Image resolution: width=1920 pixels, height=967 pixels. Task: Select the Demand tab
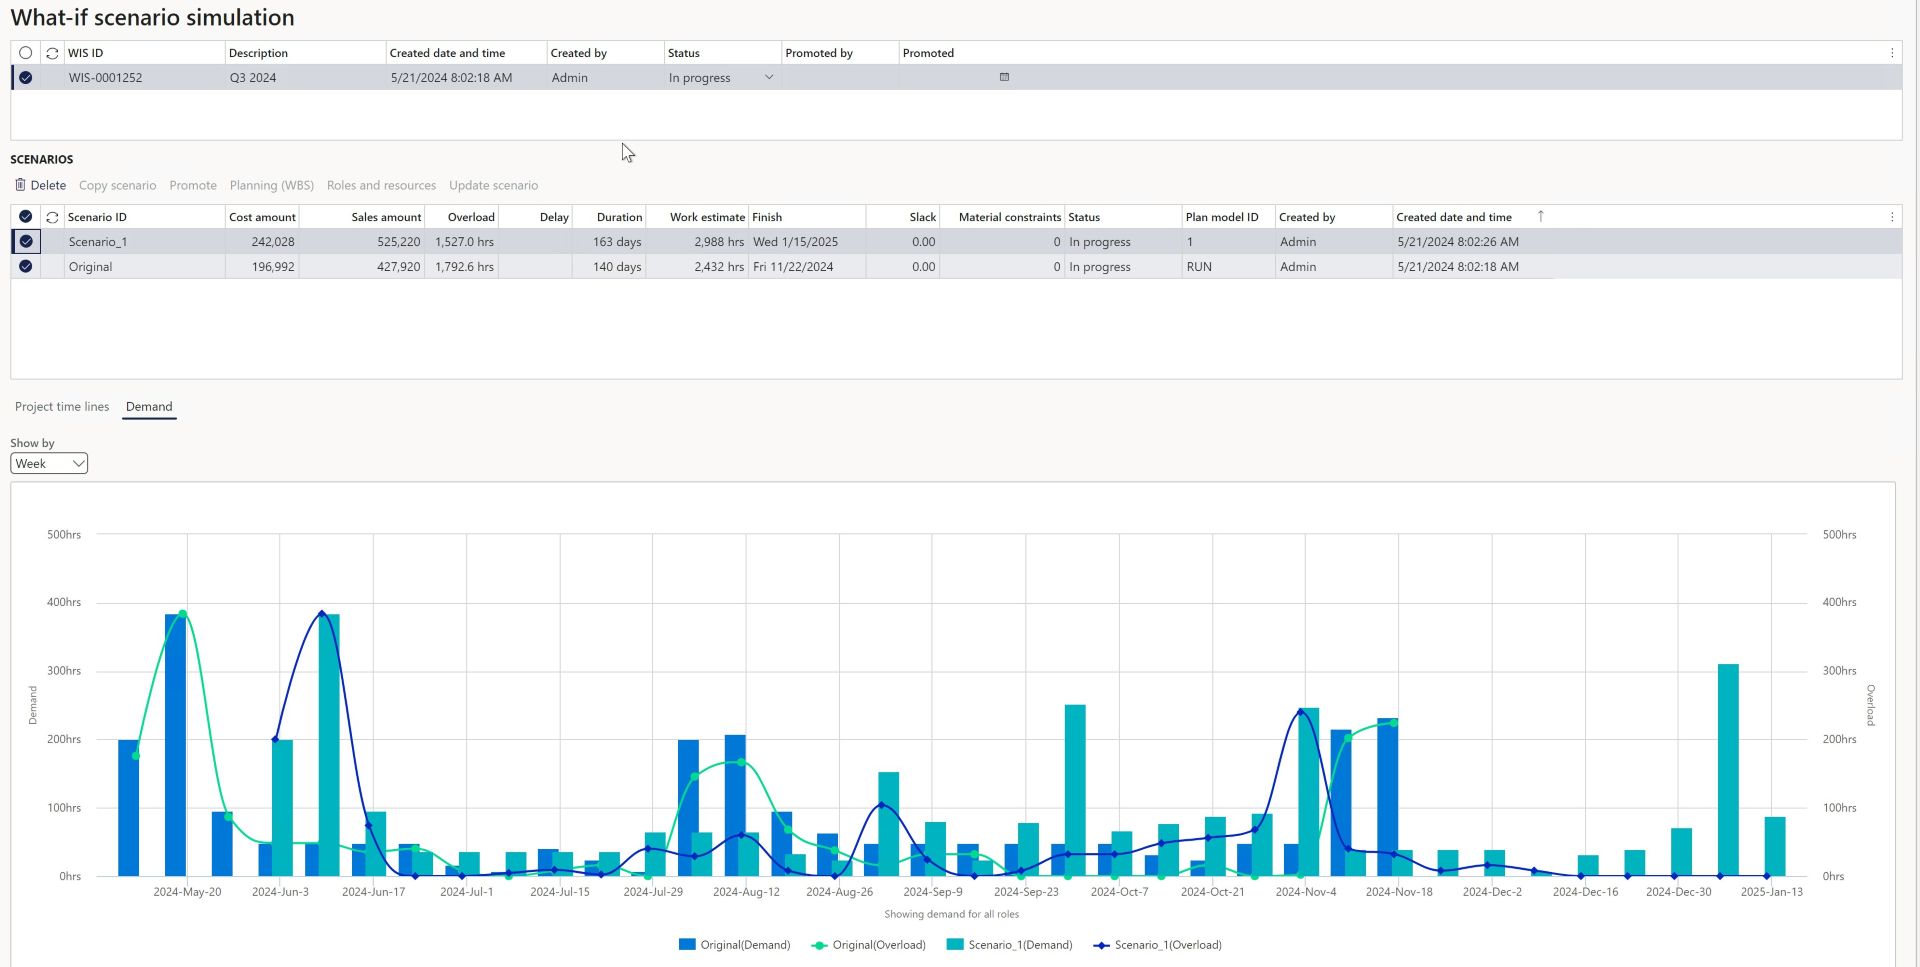click(x=149, y=407)
